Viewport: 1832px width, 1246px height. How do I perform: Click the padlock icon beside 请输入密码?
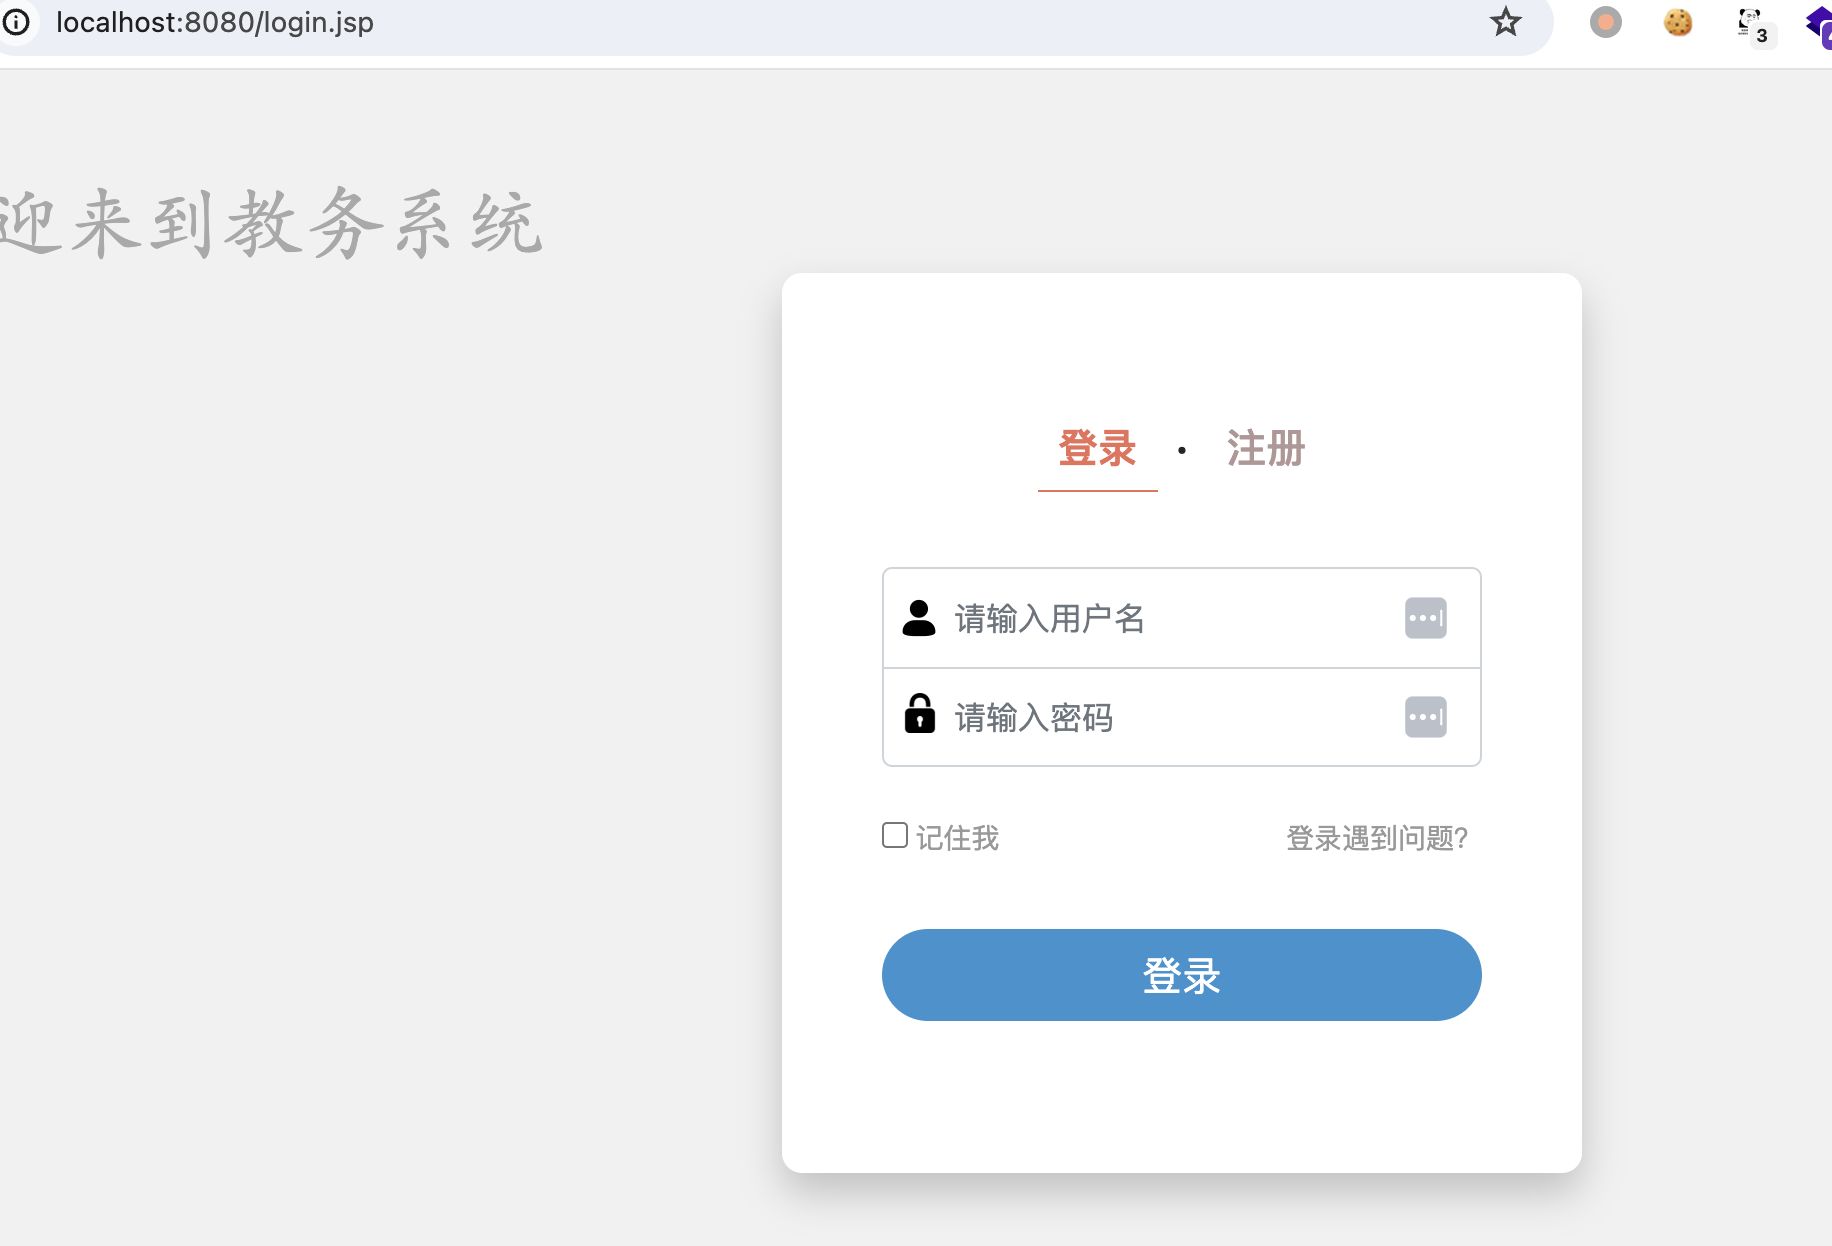click(x=919, y=714)
